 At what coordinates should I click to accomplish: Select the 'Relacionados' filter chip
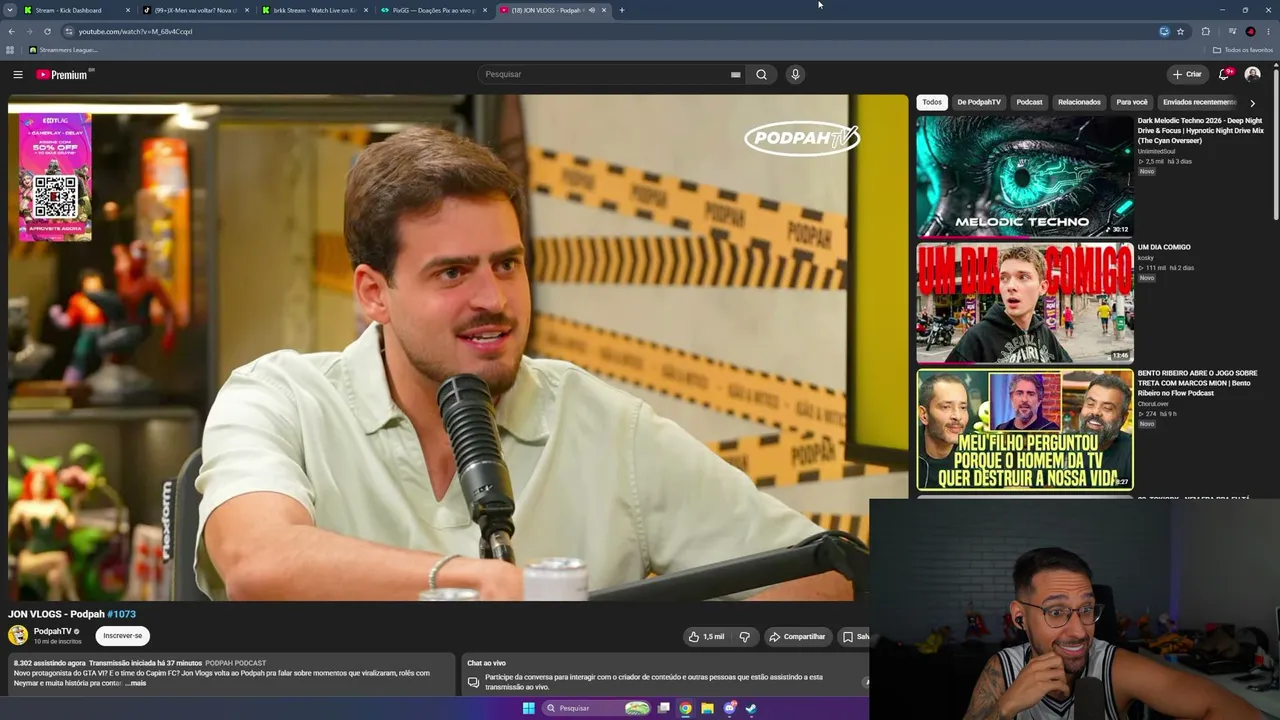tap(1079, 102)
